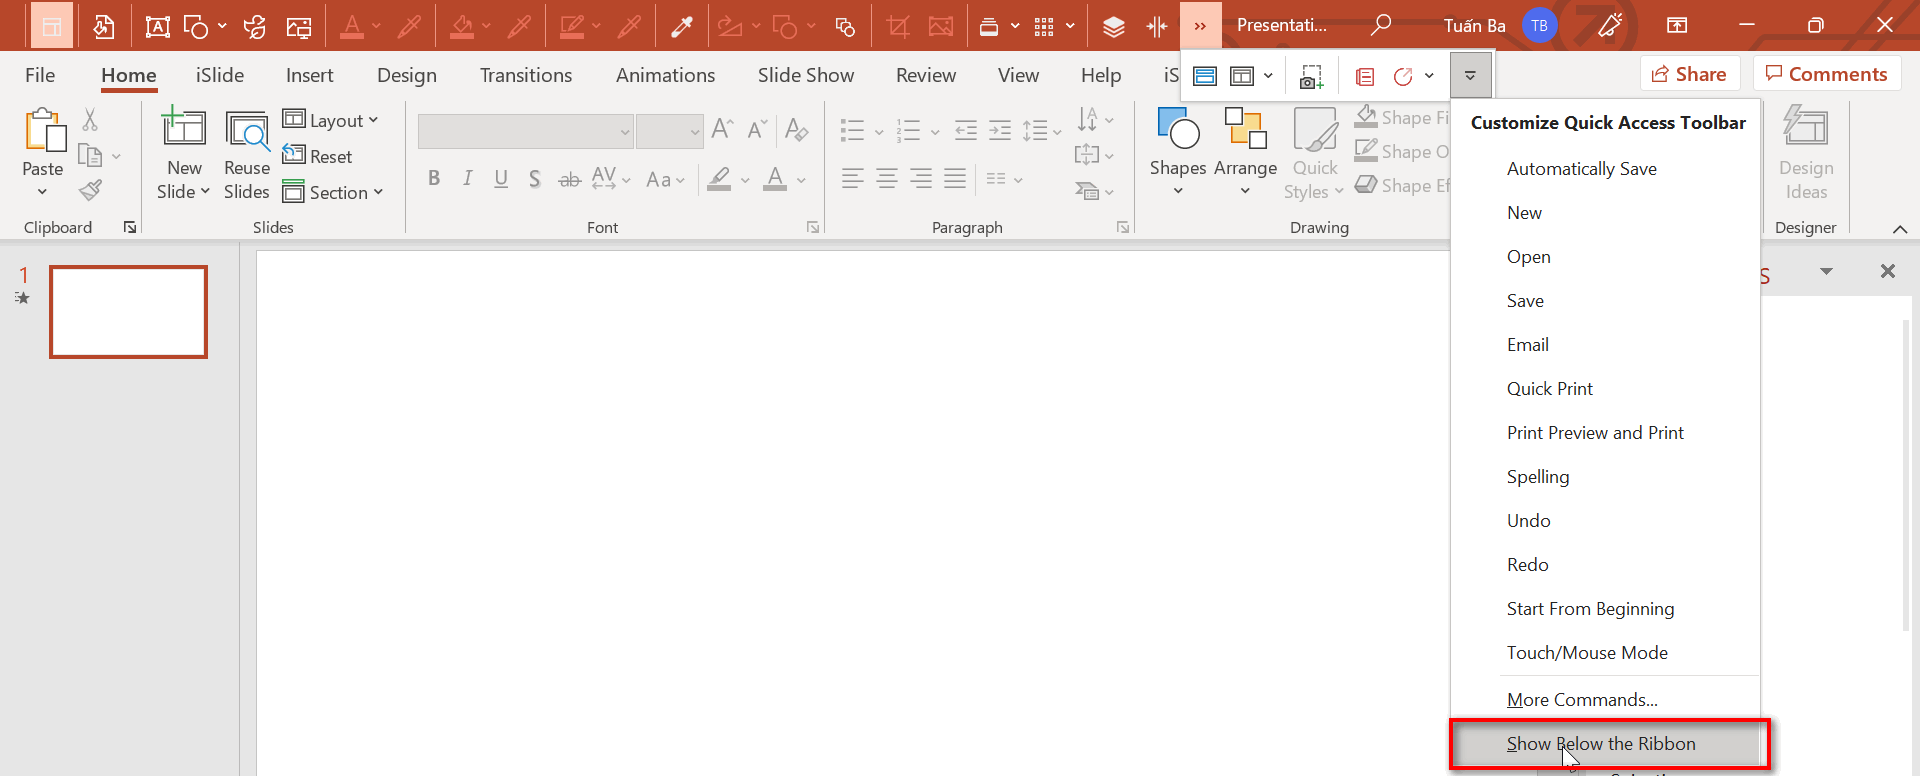Apply text highlight color
This screenshot has height=776, width=1920.
click(x=719, y=179)
